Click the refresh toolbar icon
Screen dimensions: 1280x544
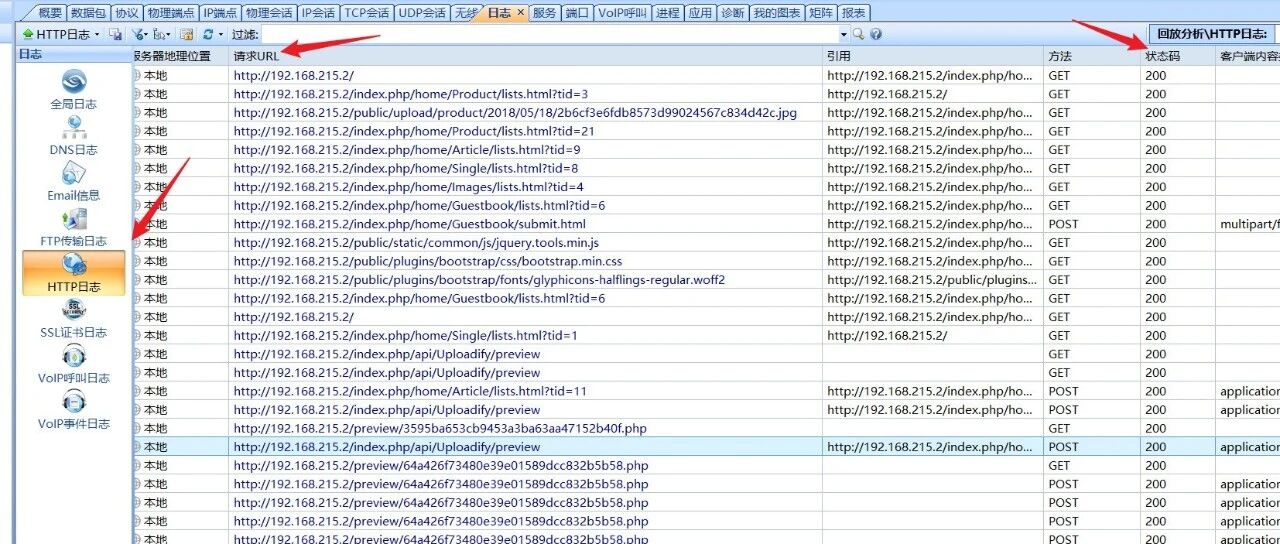(x=207, y=34)
